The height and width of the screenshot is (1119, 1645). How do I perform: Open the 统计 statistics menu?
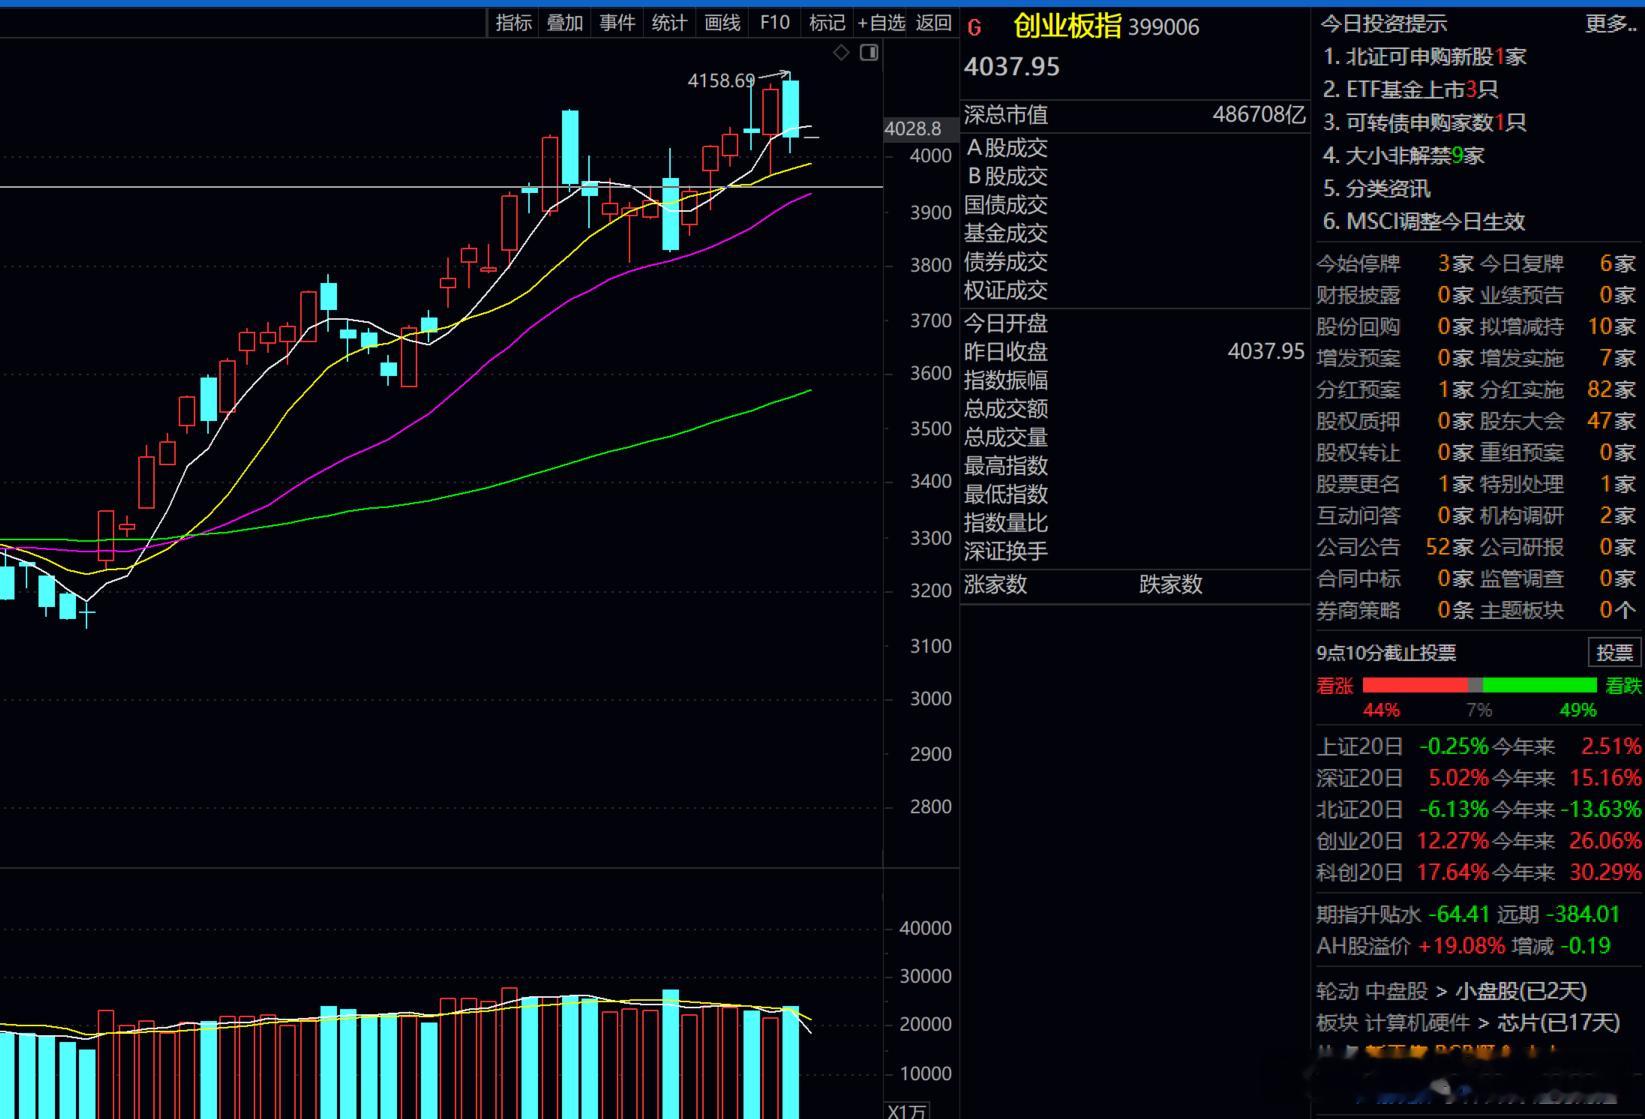(669, 22)
